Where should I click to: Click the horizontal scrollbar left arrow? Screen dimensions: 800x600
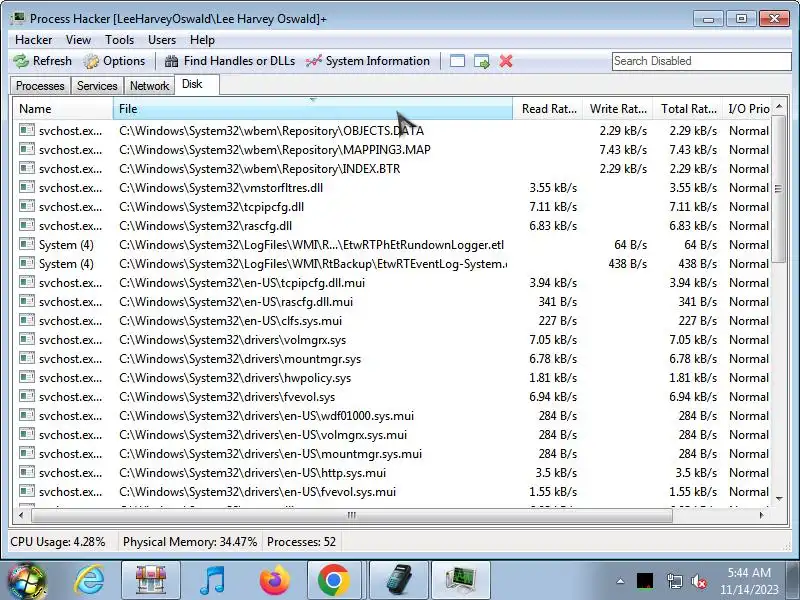pos(21,515)
